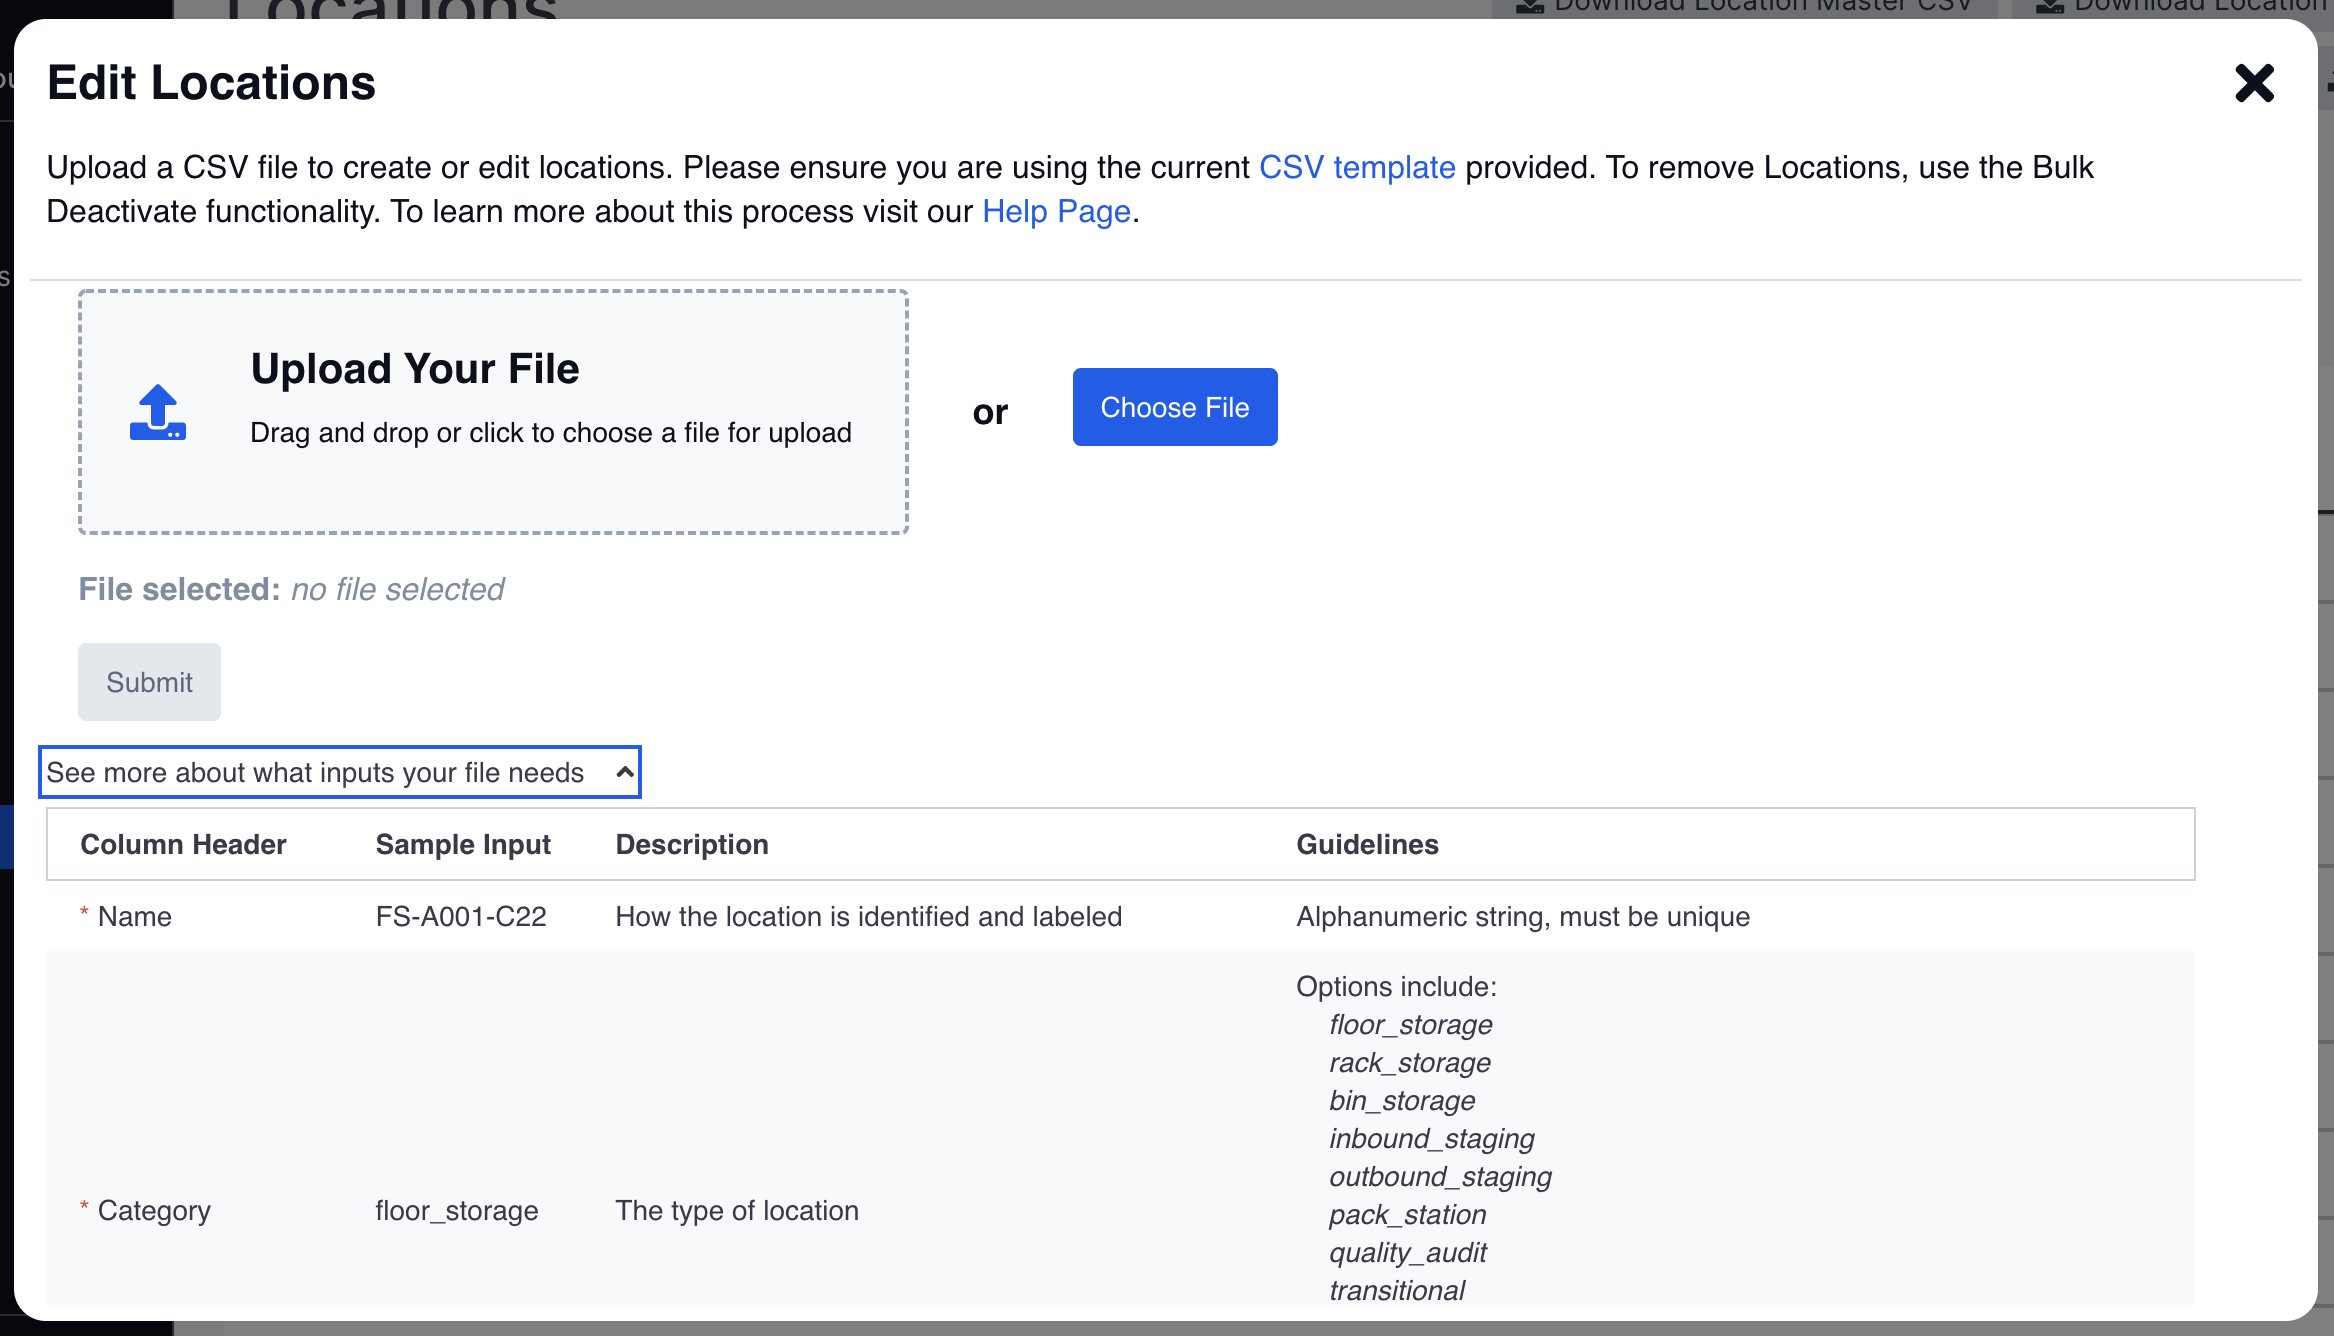Screen dimensions: 2334x1336
Task: Click the Sample Input table heading
Action: tap(463, 844)
